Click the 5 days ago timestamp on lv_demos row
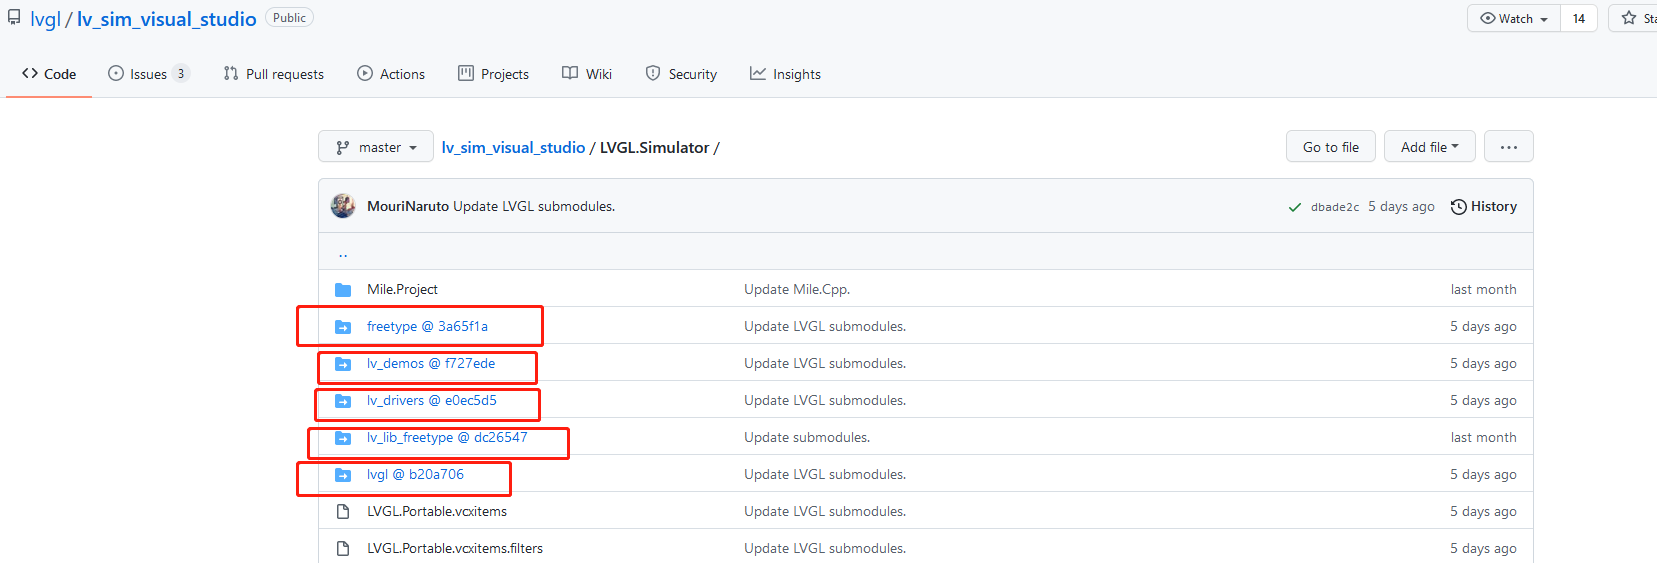The height and width of the screenshot is (563, 1657). [x=1483, y=363]
